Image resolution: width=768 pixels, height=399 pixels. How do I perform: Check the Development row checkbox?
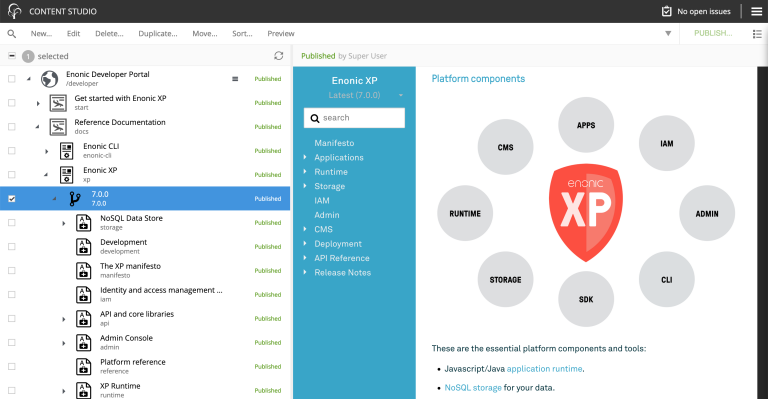(12, 247)
